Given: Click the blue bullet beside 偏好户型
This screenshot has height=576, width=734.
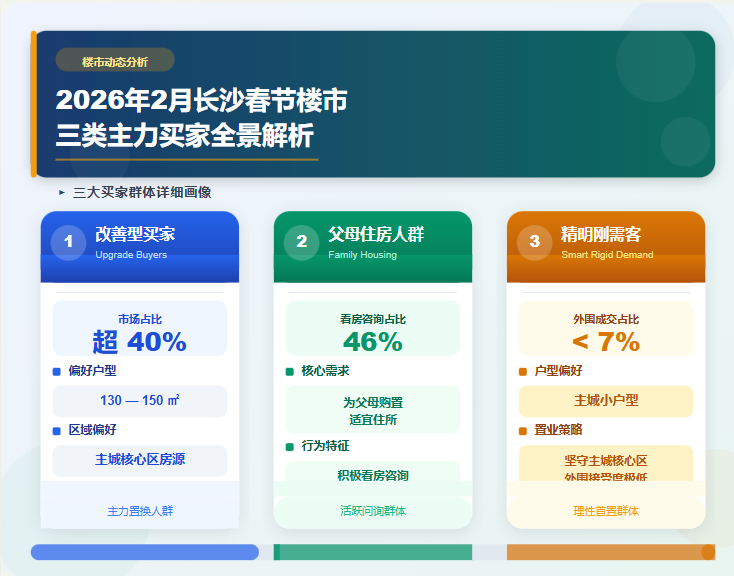Looking at the screenshot, I should [57, 372].
